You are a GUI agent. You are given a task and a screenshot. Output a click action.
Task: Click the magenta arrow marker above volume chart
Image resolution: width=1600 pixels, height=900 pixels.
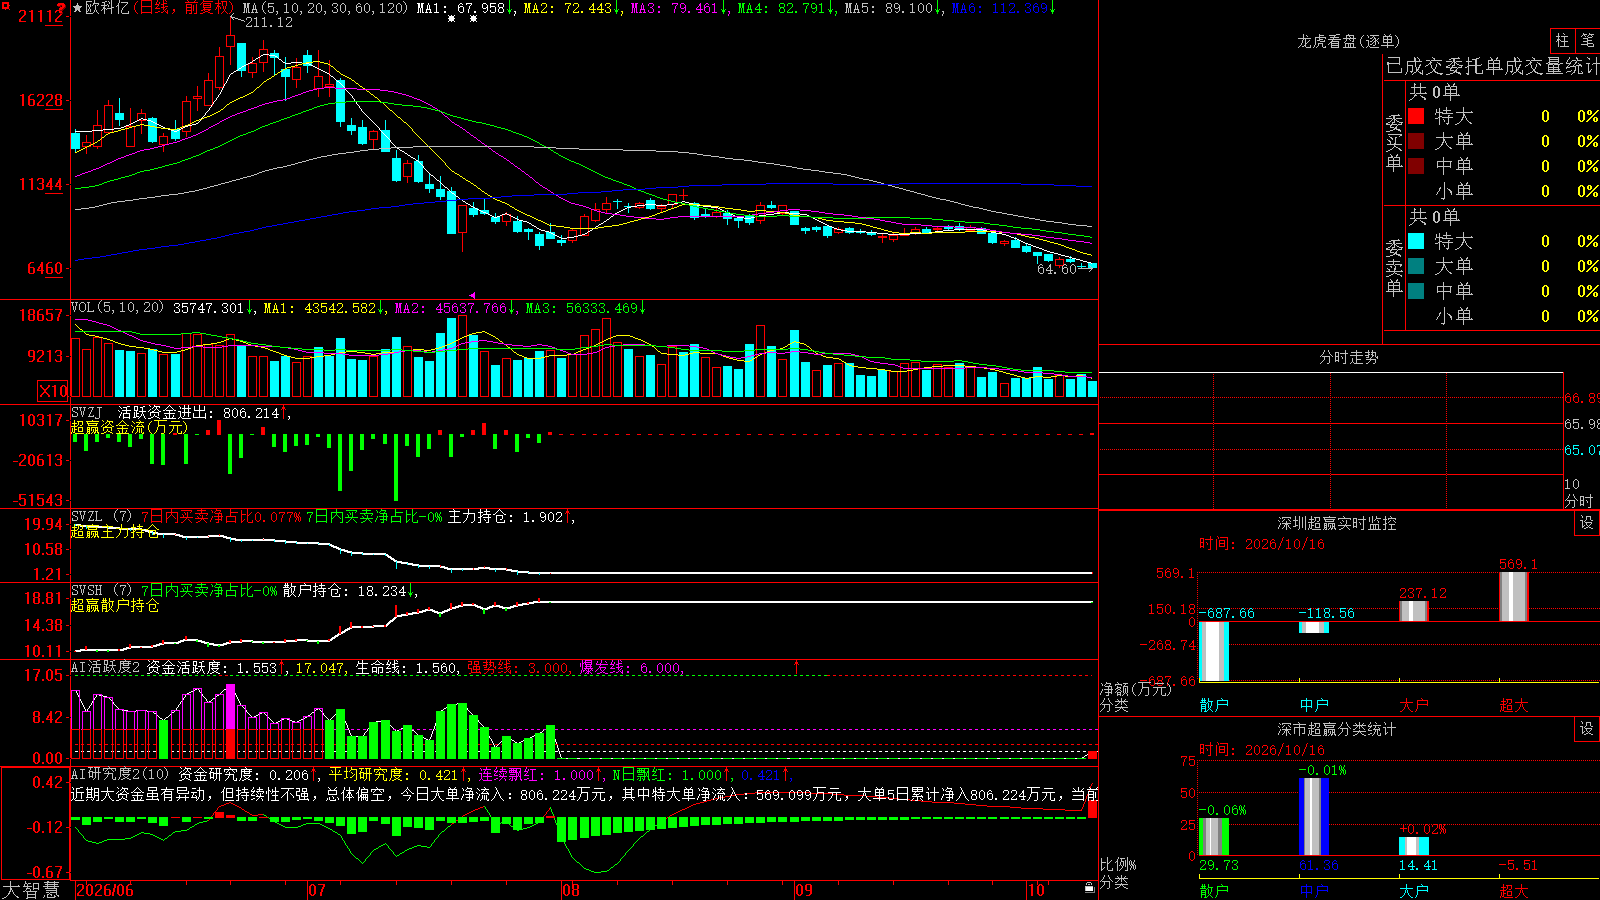(472, 295)
